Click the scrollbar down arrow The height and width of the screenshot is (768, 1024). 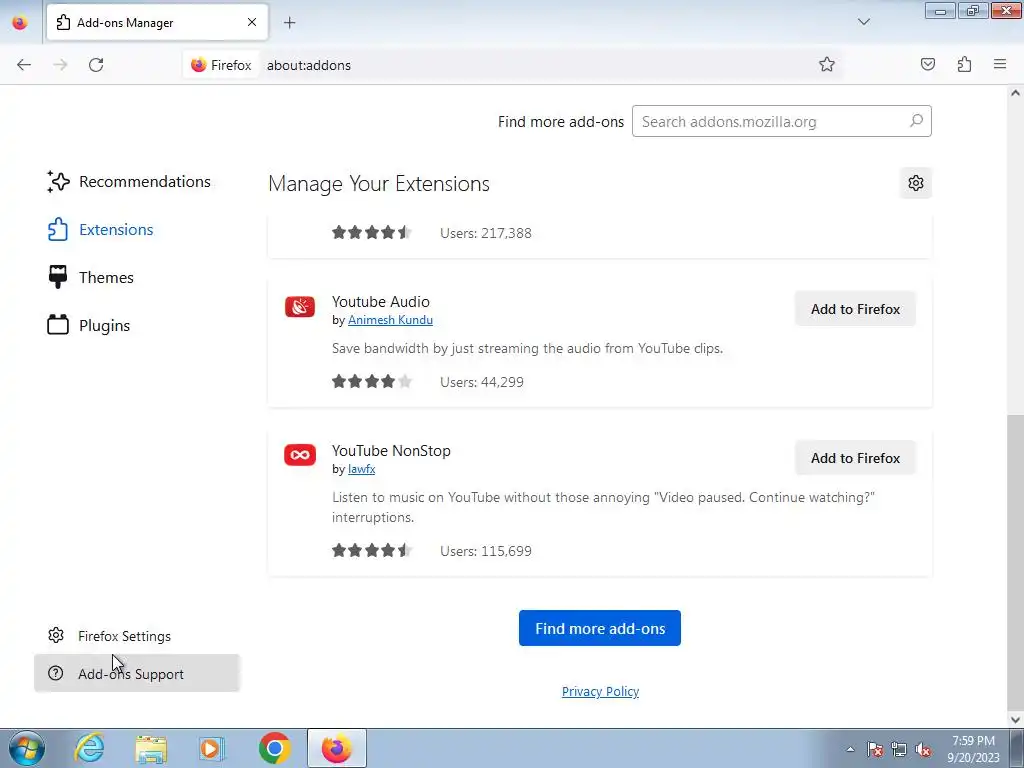tap(1015, 720)
